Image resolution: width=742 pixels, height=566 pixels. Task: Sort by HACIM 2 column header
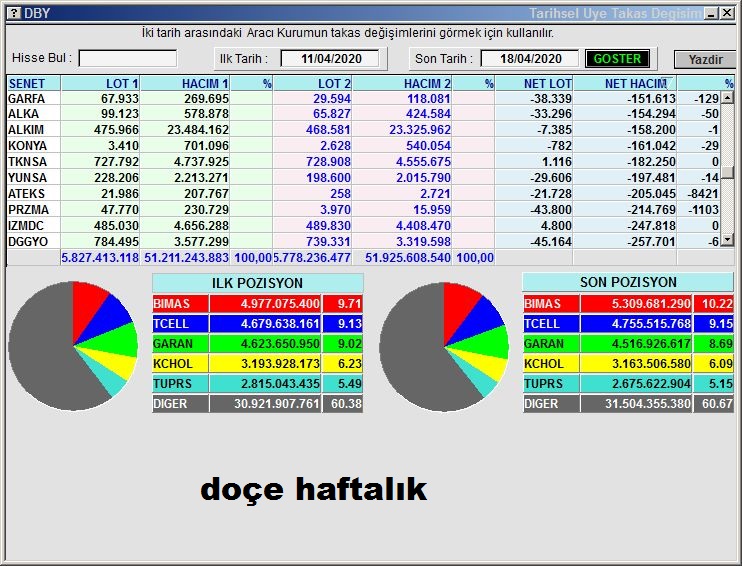point(402,84)
